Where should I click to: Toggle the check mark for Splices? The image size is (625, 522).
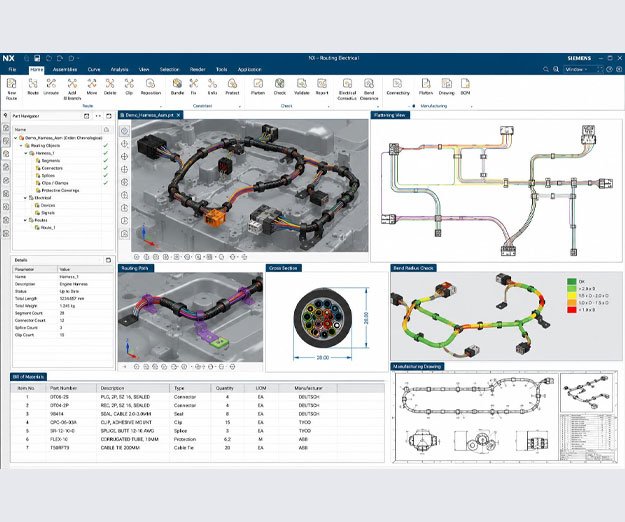106,175
